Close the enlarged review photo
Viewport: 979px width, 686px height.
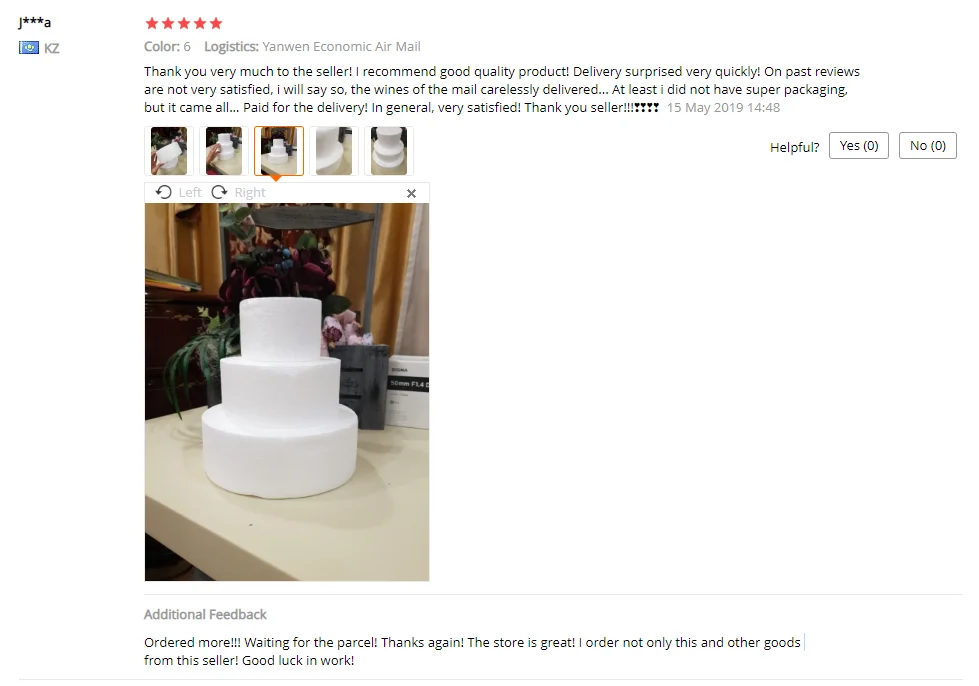411,194
